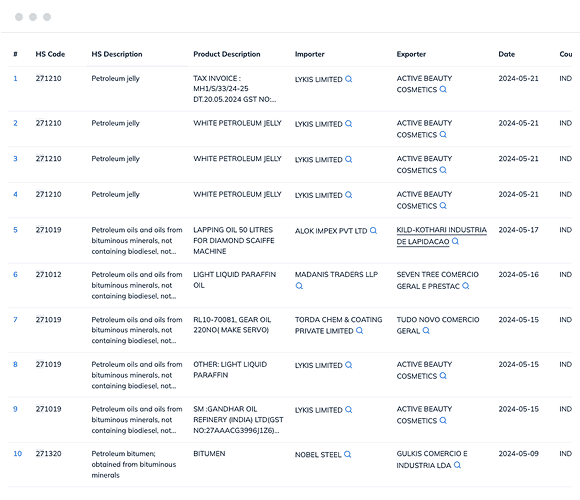Click the Date column header

507,54
